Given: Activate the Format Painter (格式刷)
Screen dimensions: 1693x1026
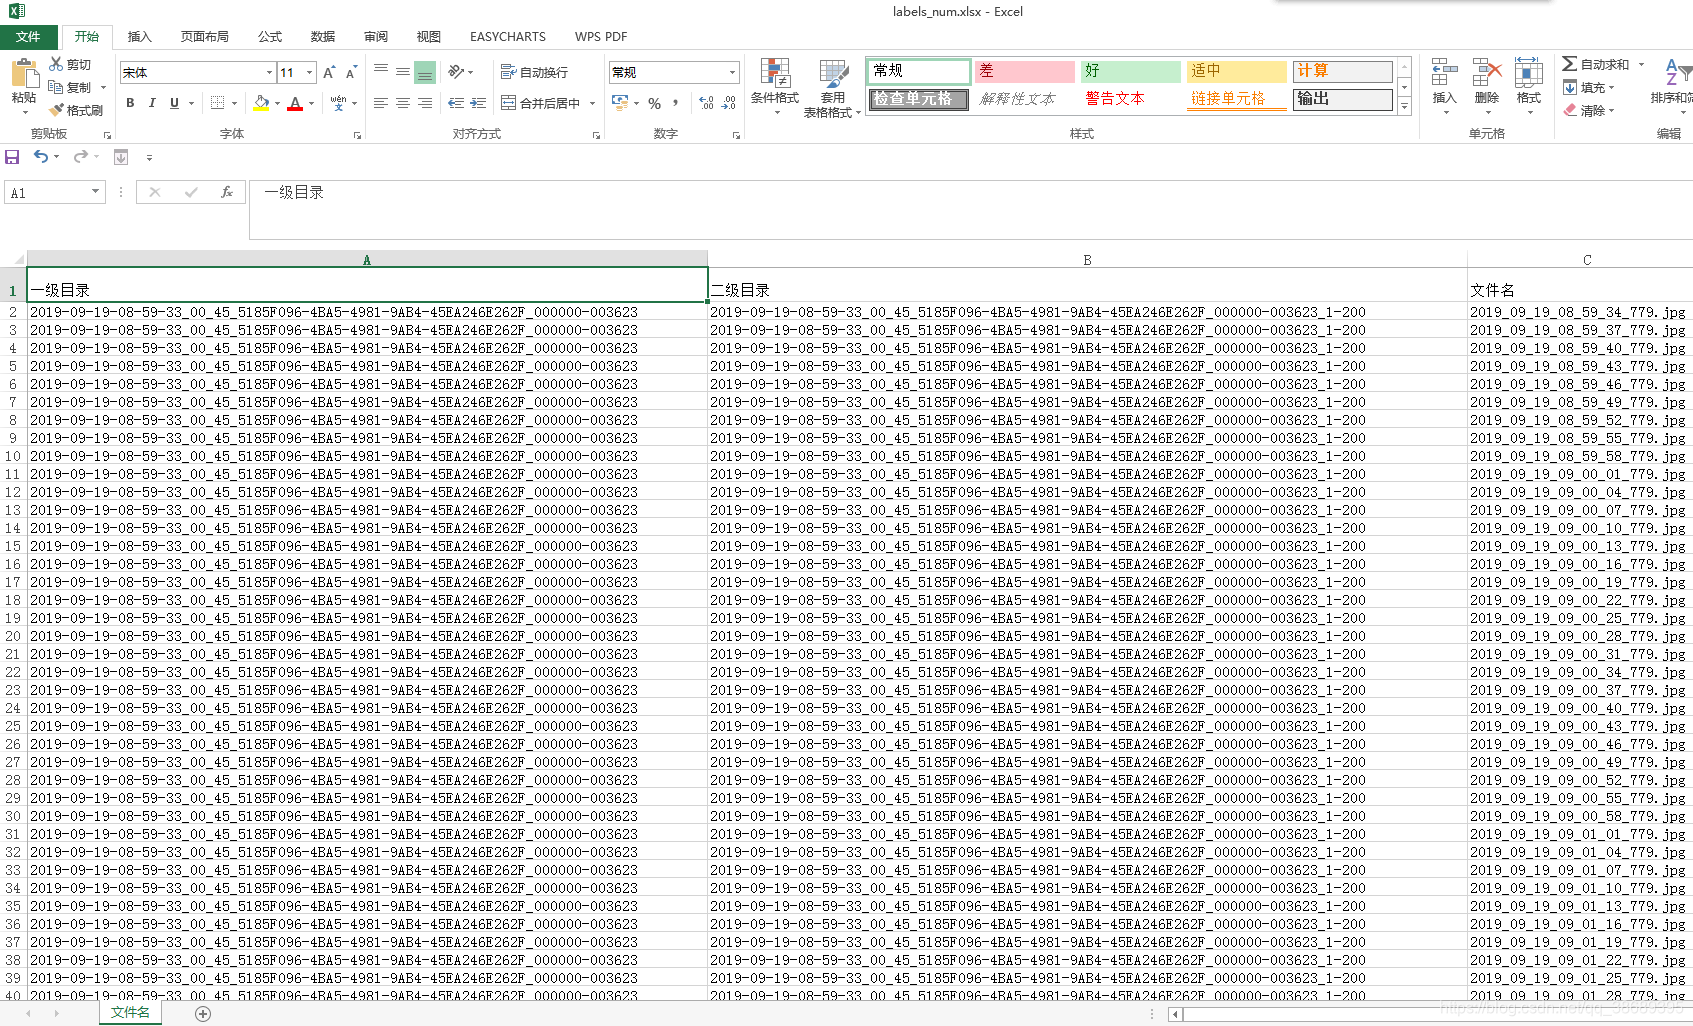Looking at the screenshot, I should [77, 110].
